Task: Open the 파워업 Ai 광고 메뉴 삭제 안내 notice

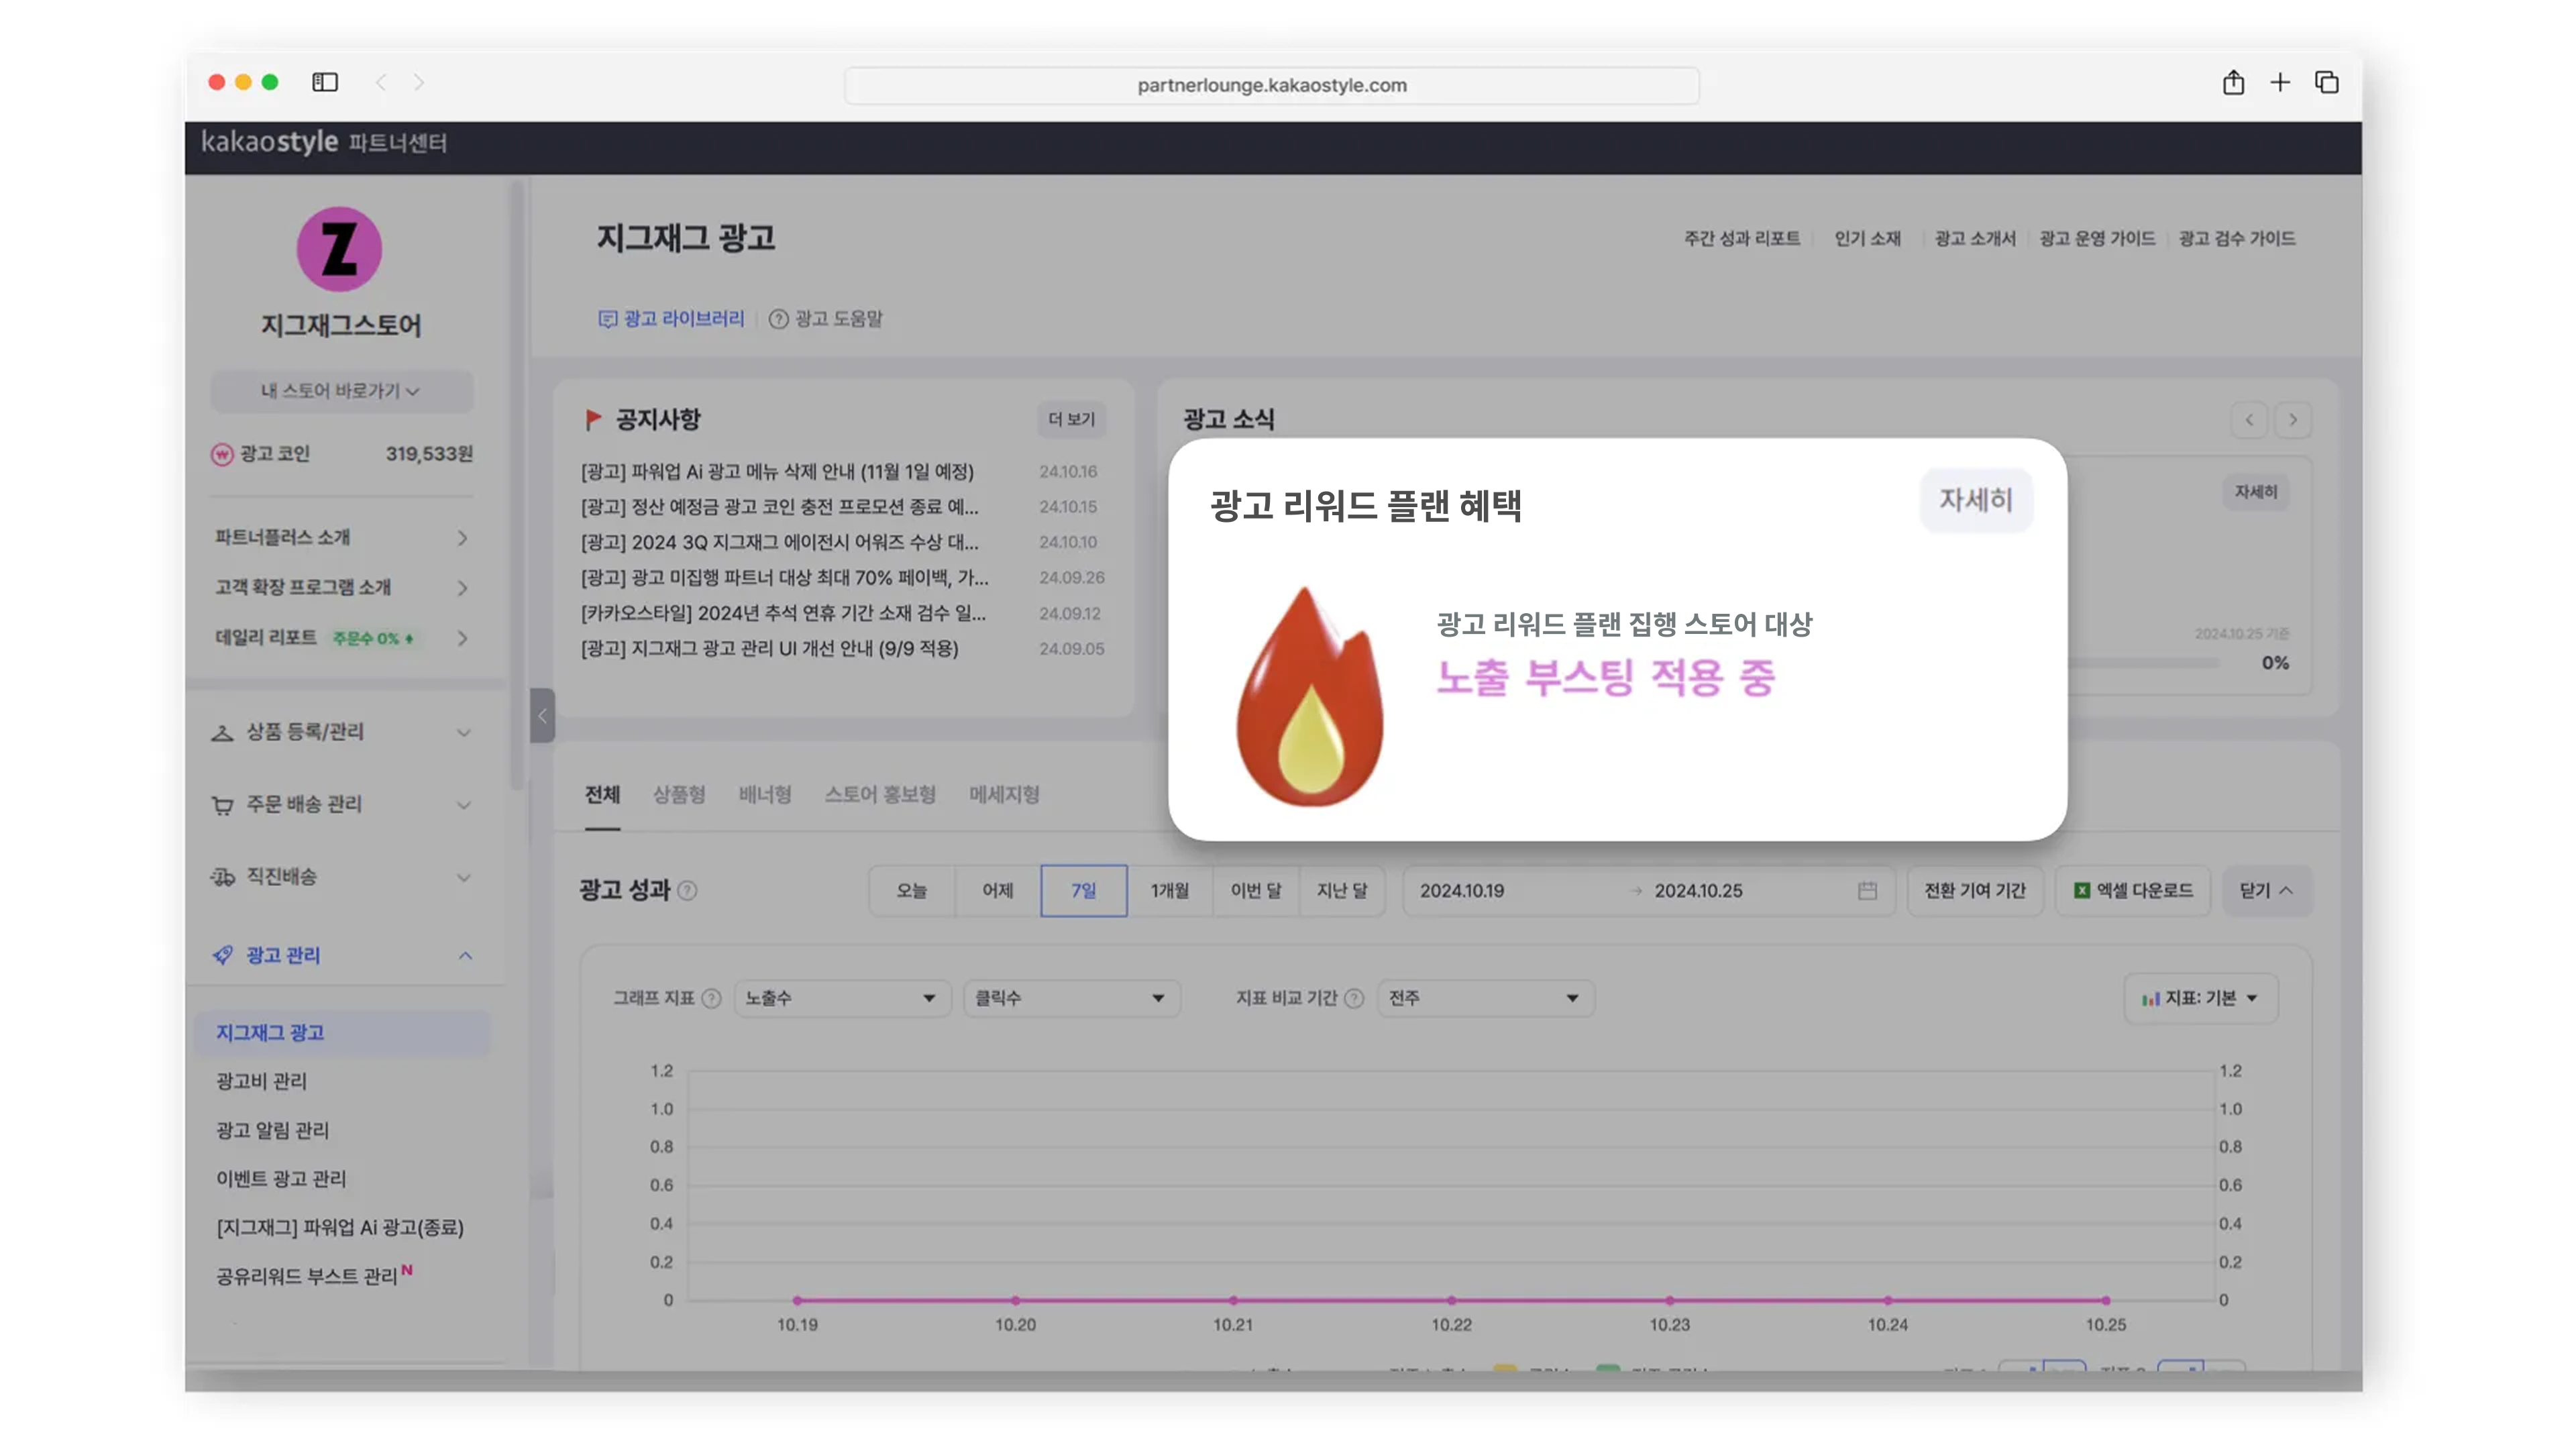Action: 777,472
